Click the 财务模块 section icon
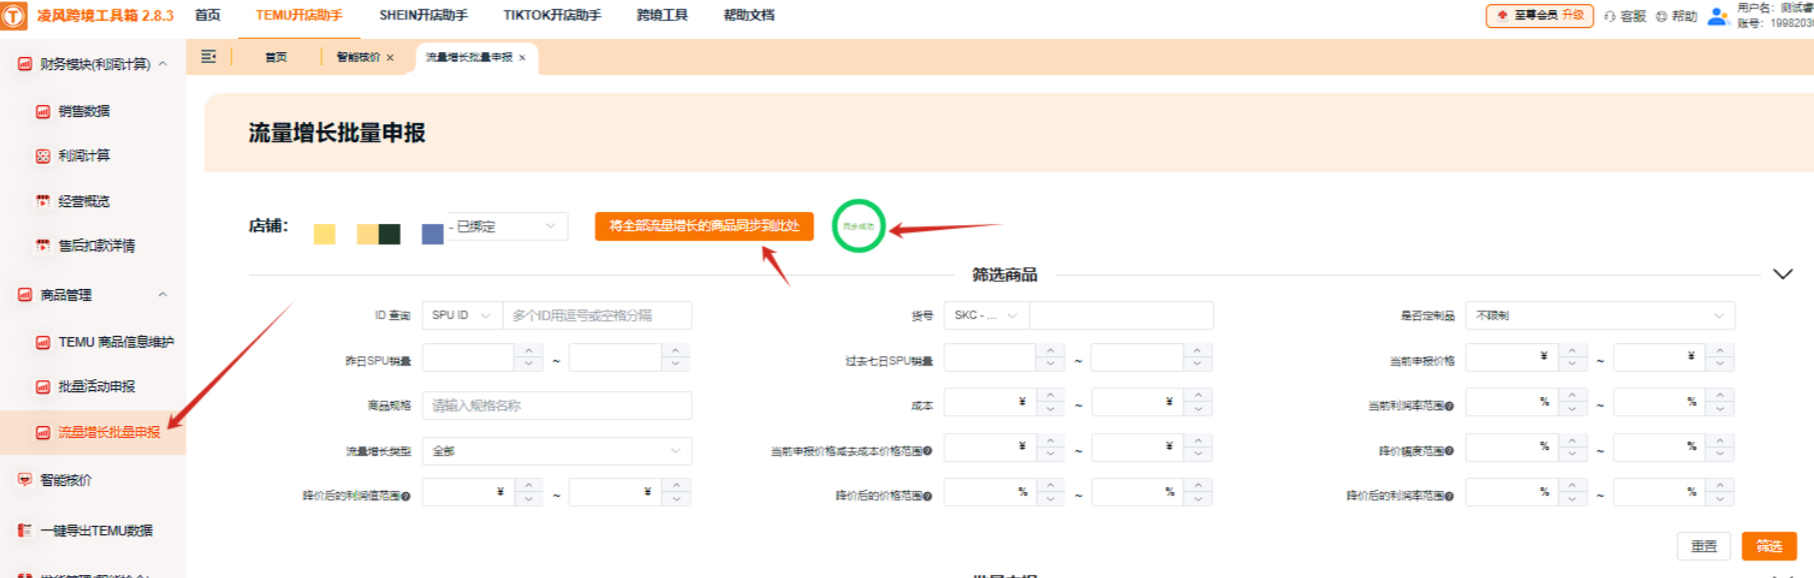1814x578 pixels. [x=25, y=64]
